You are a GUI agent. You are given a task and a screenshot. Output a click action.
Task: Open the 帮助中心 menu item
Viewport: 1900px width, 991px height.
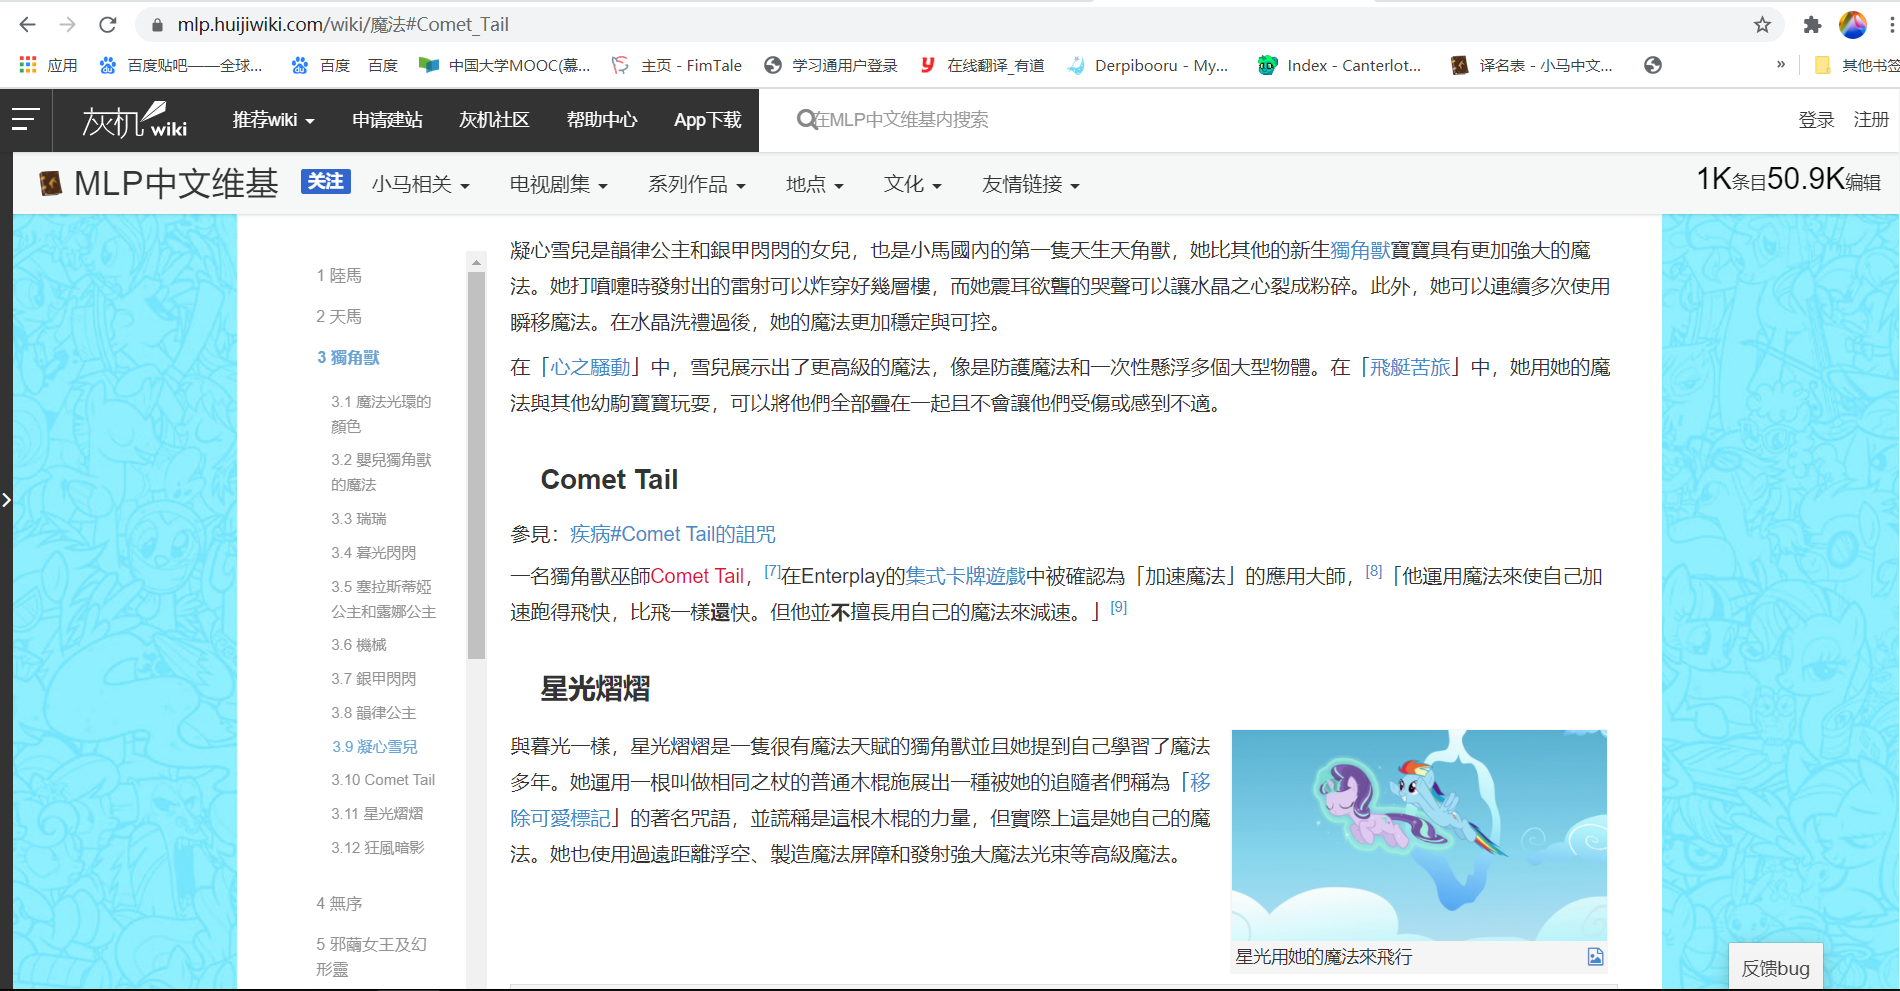coord(601,120)
